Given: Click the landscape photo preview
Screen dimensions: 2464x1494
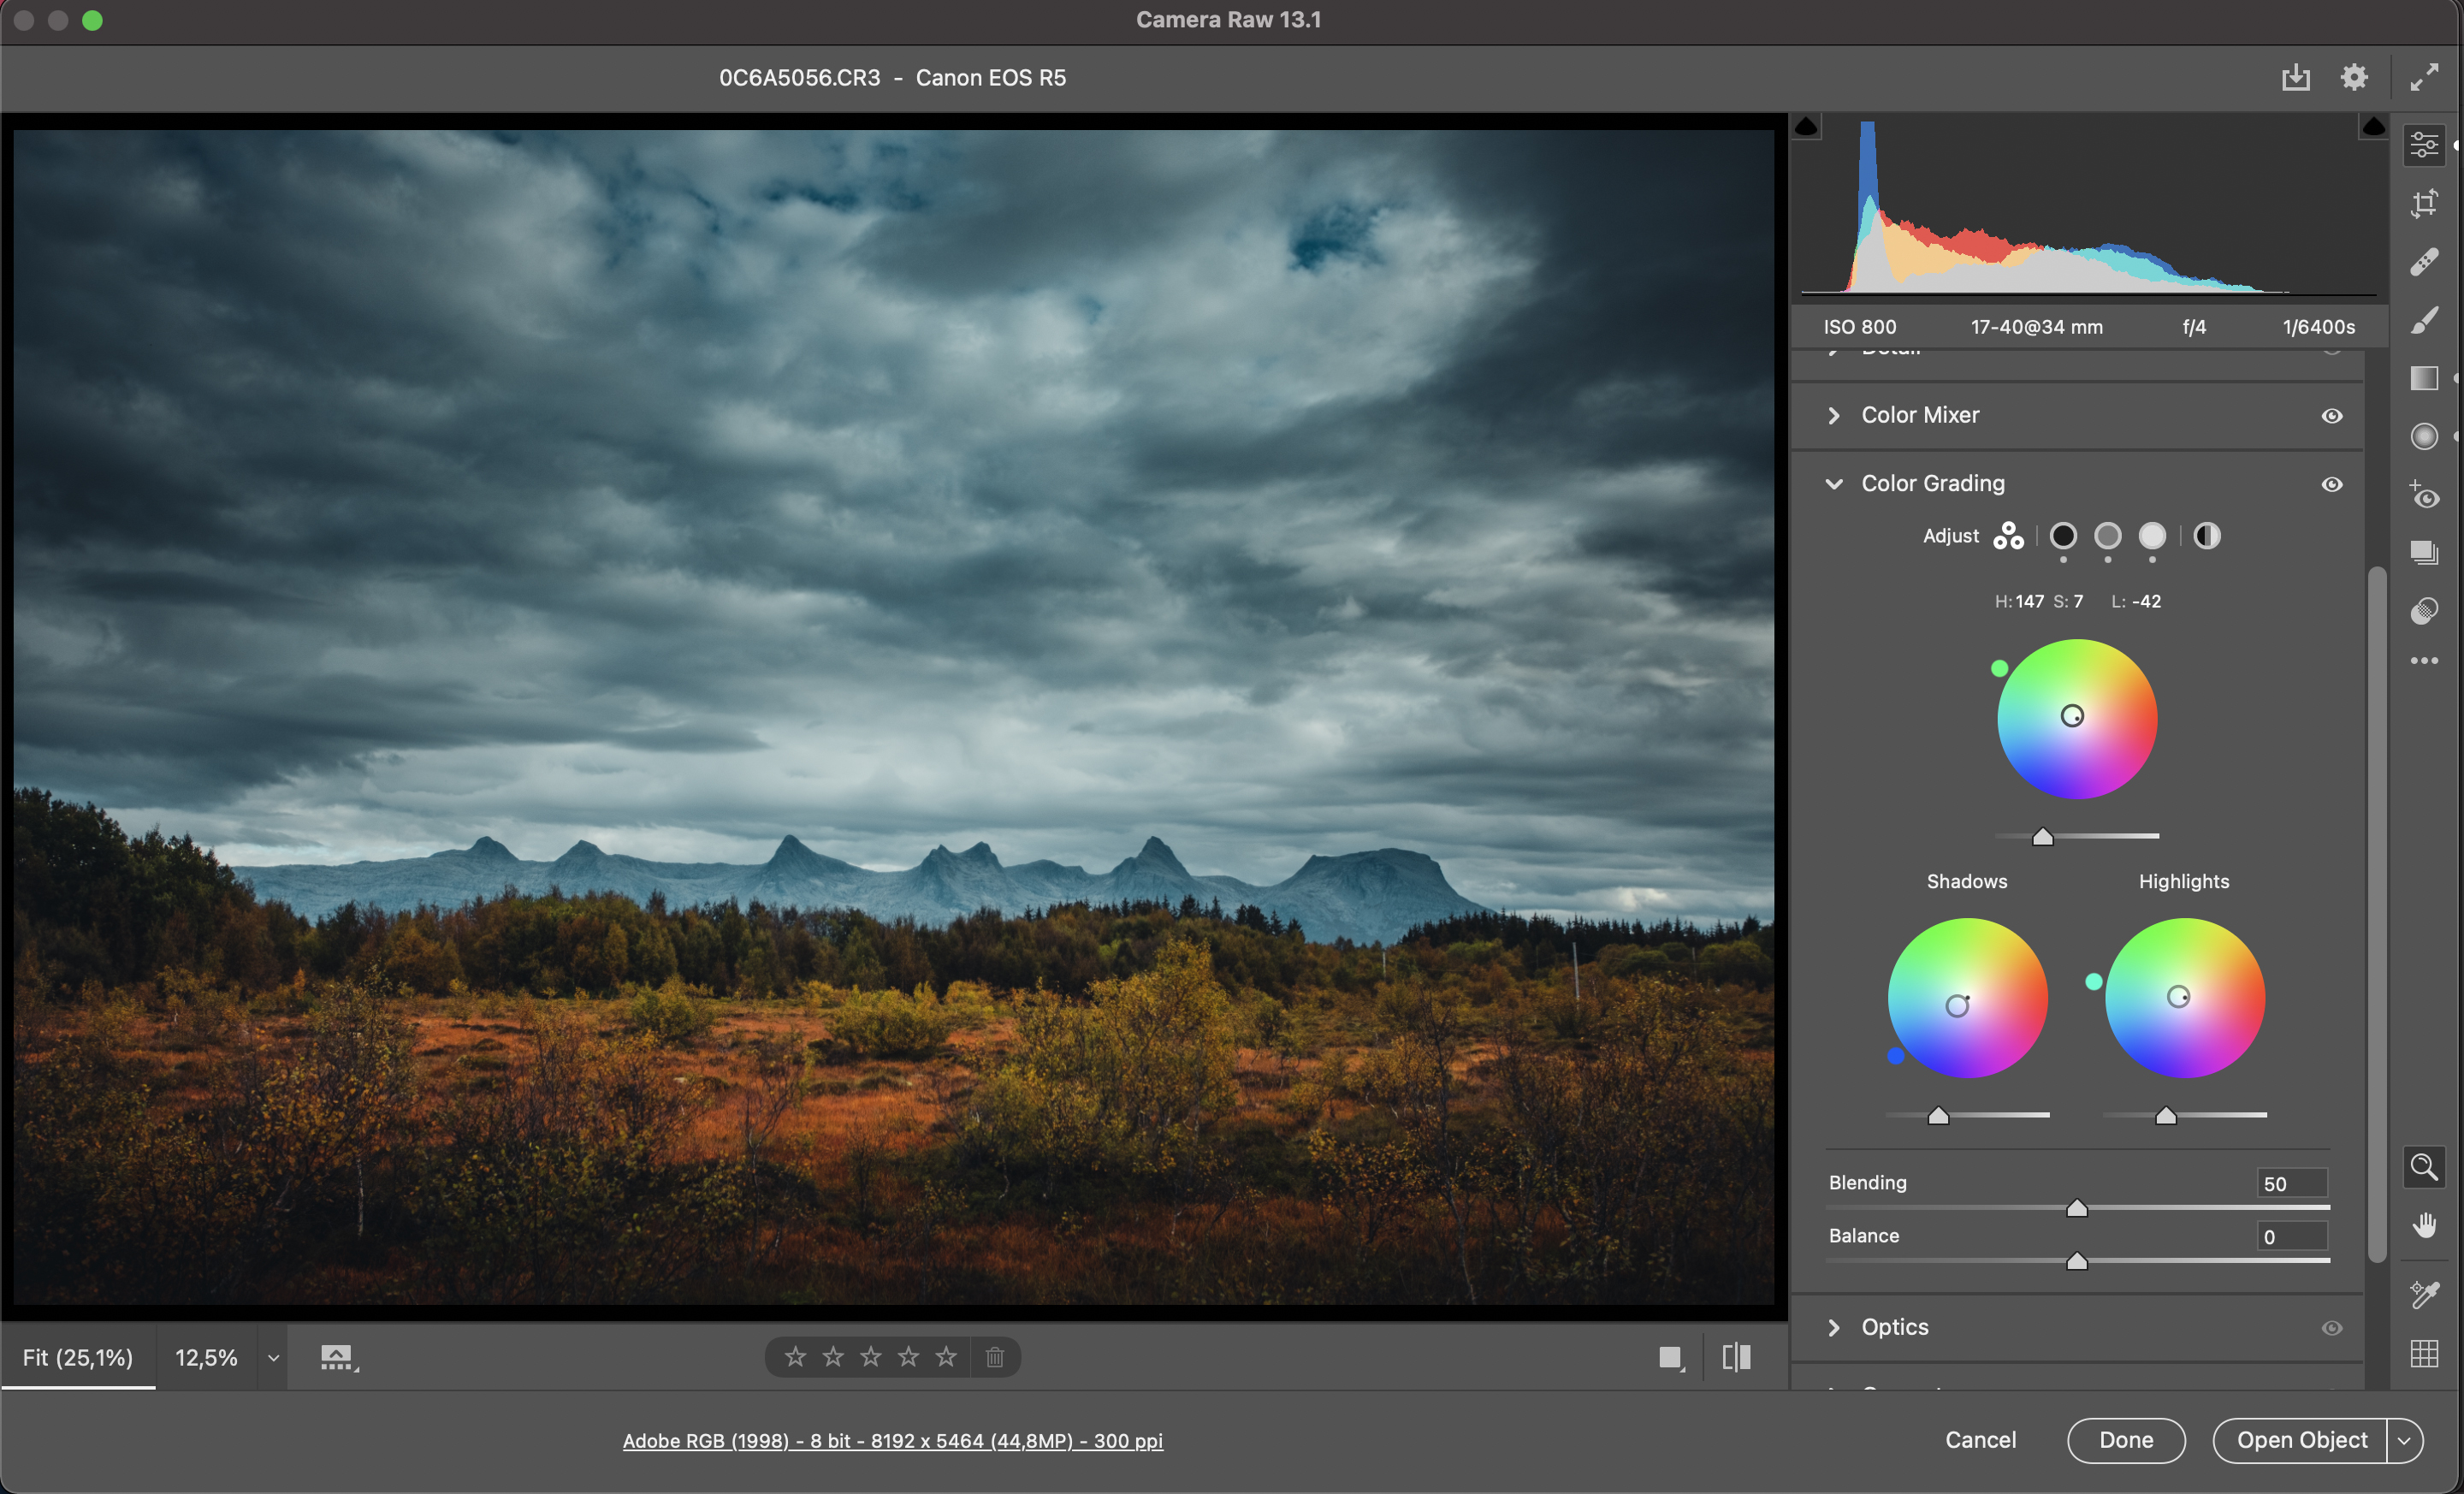Looking at the screenshot, I should click(x=893, y=716).
